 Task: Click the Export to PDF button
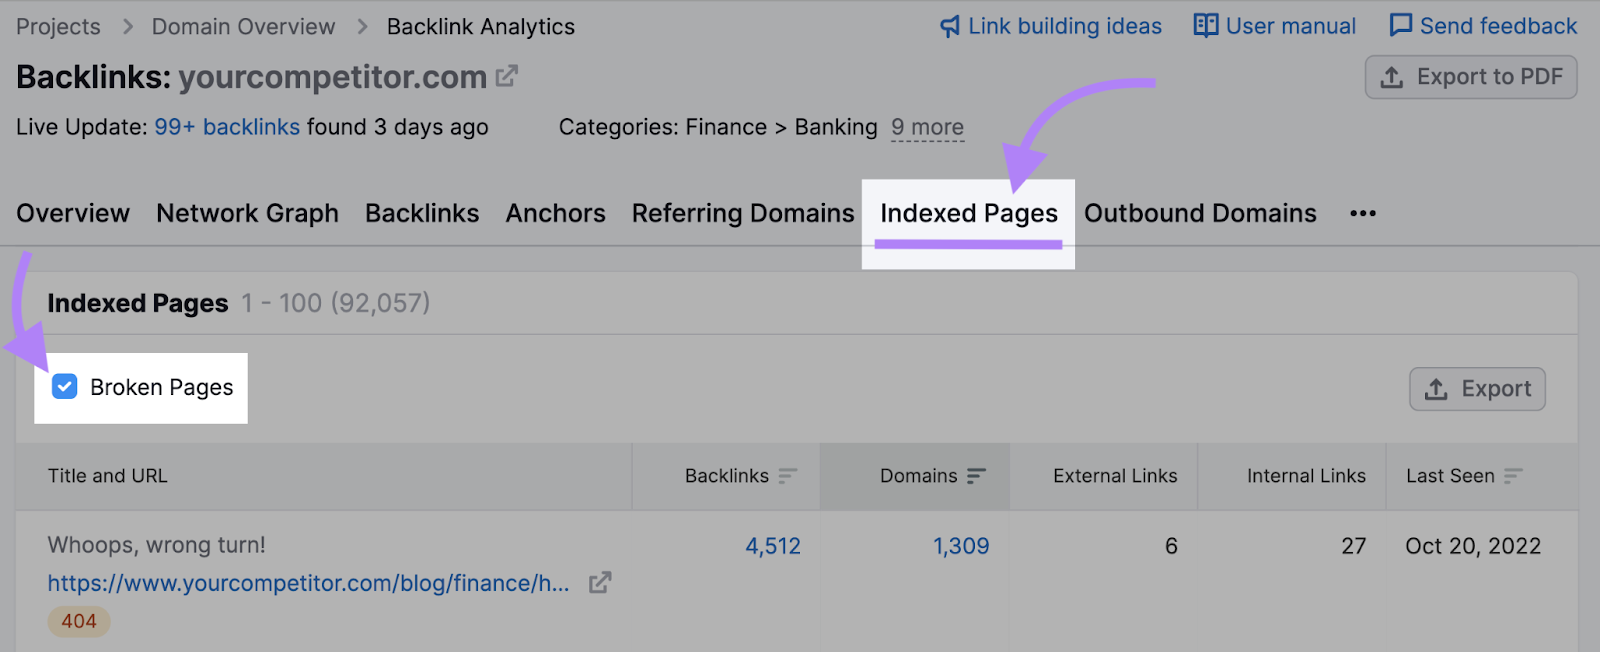pyautogui.click(x=1471, y=77)
